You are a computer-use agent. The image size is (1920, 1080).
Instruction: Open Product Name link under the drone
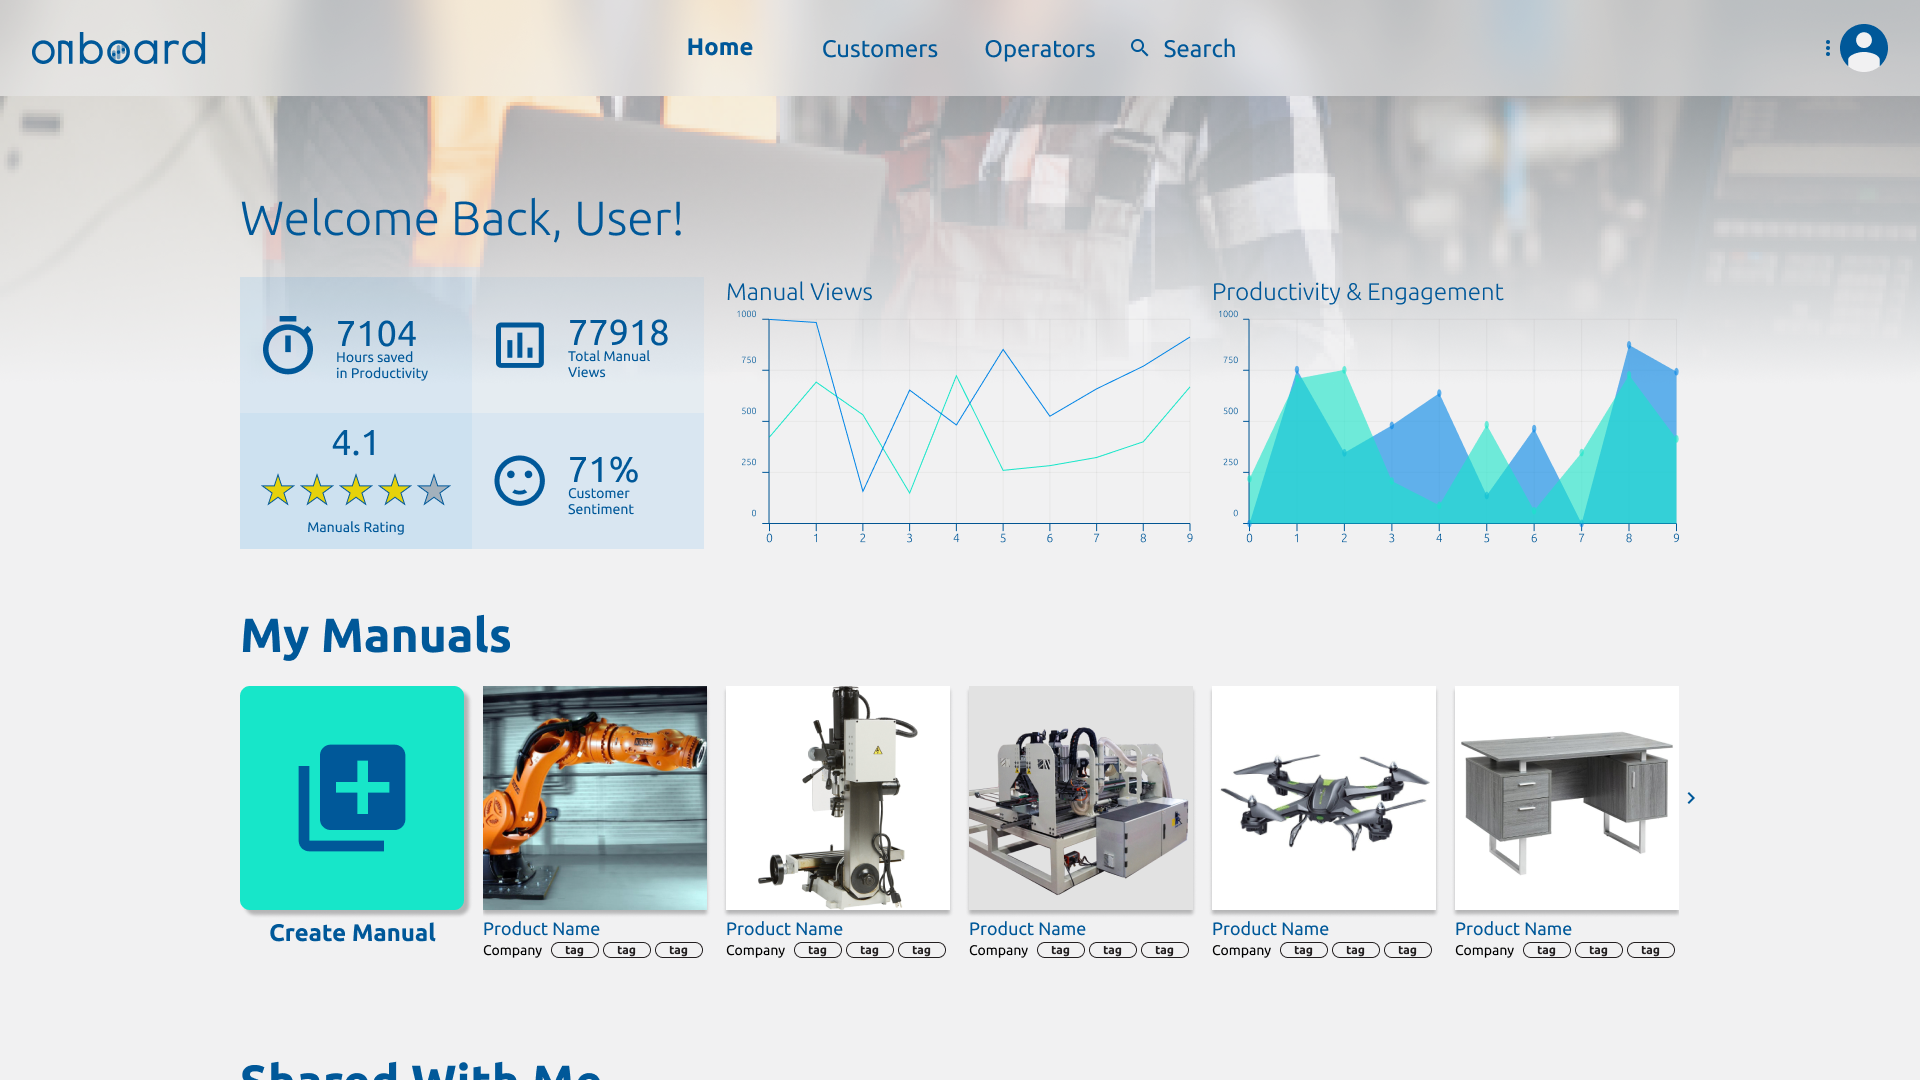pyautogui.click(x=1270, y=929)
